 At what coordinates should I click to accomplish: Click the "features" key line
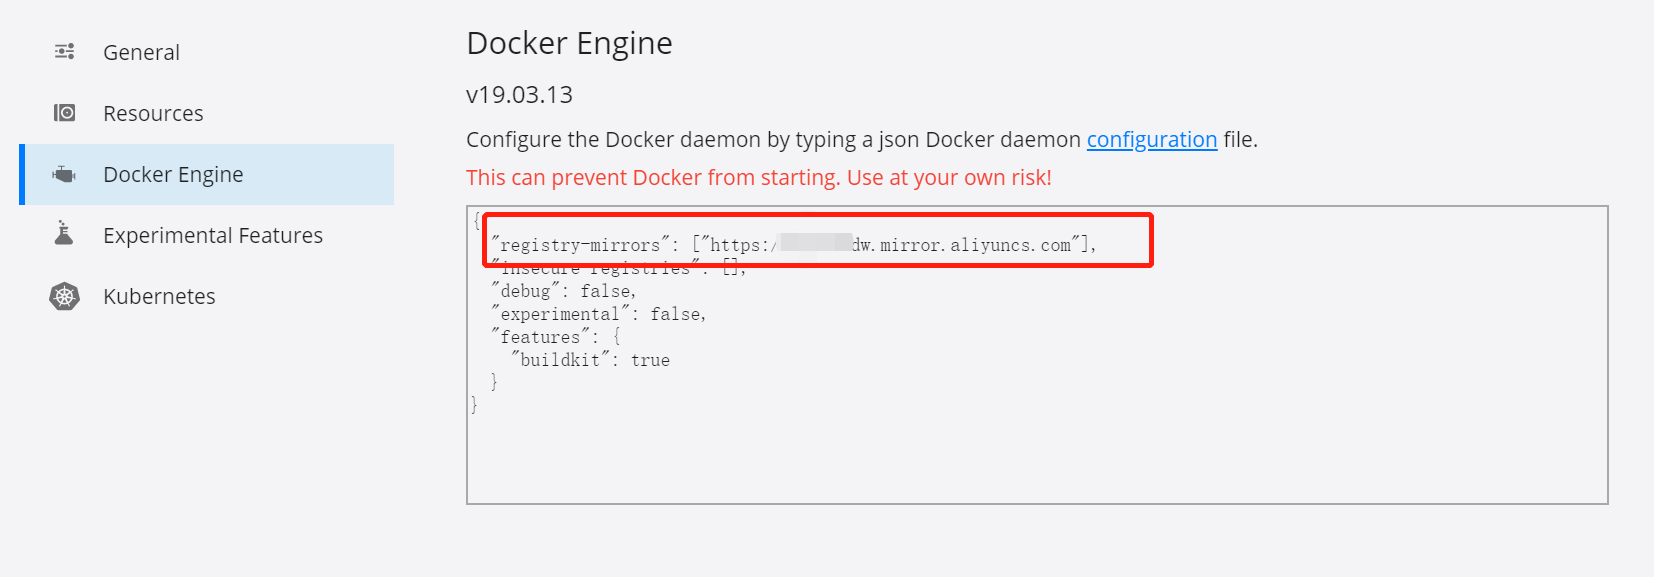pos(555,337)
